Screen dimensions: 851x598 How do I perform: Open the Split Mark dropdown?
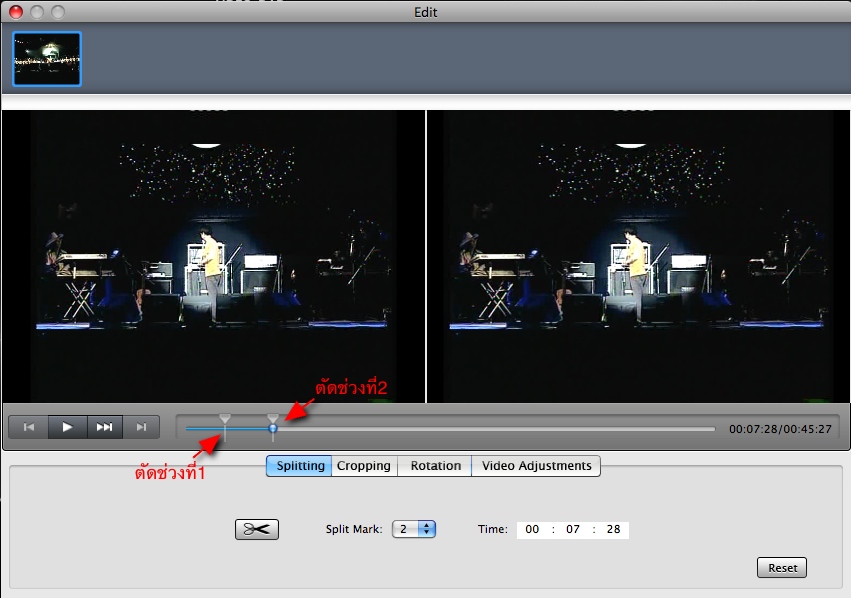point(414,529)
